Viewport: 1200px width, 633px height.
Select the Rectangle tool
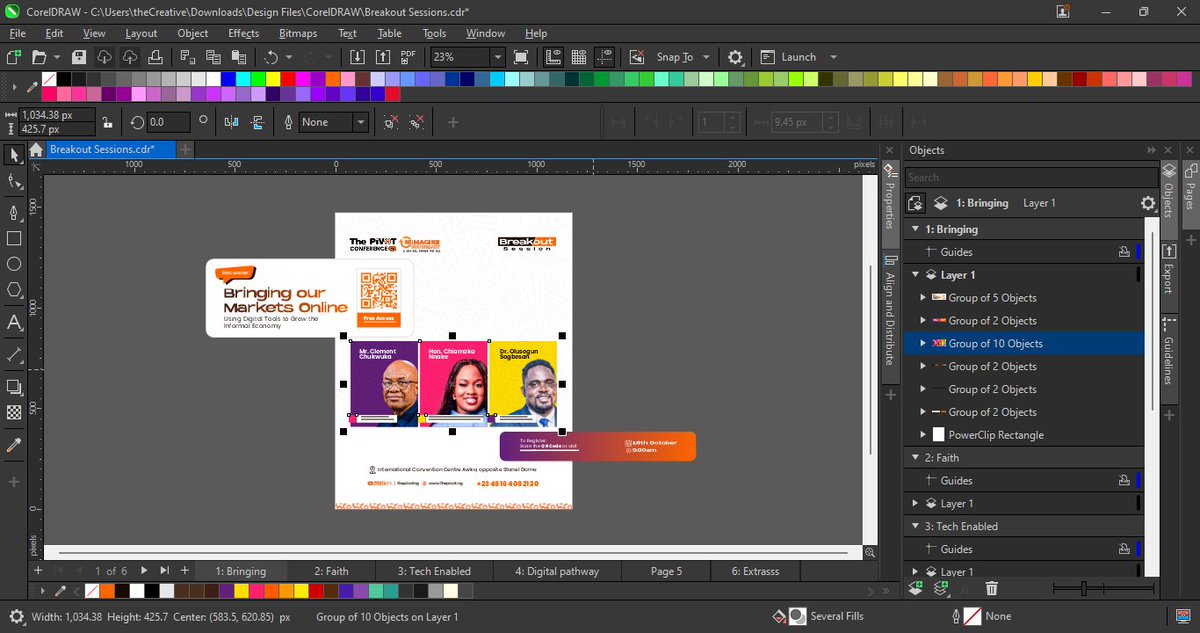pos(14,239)
